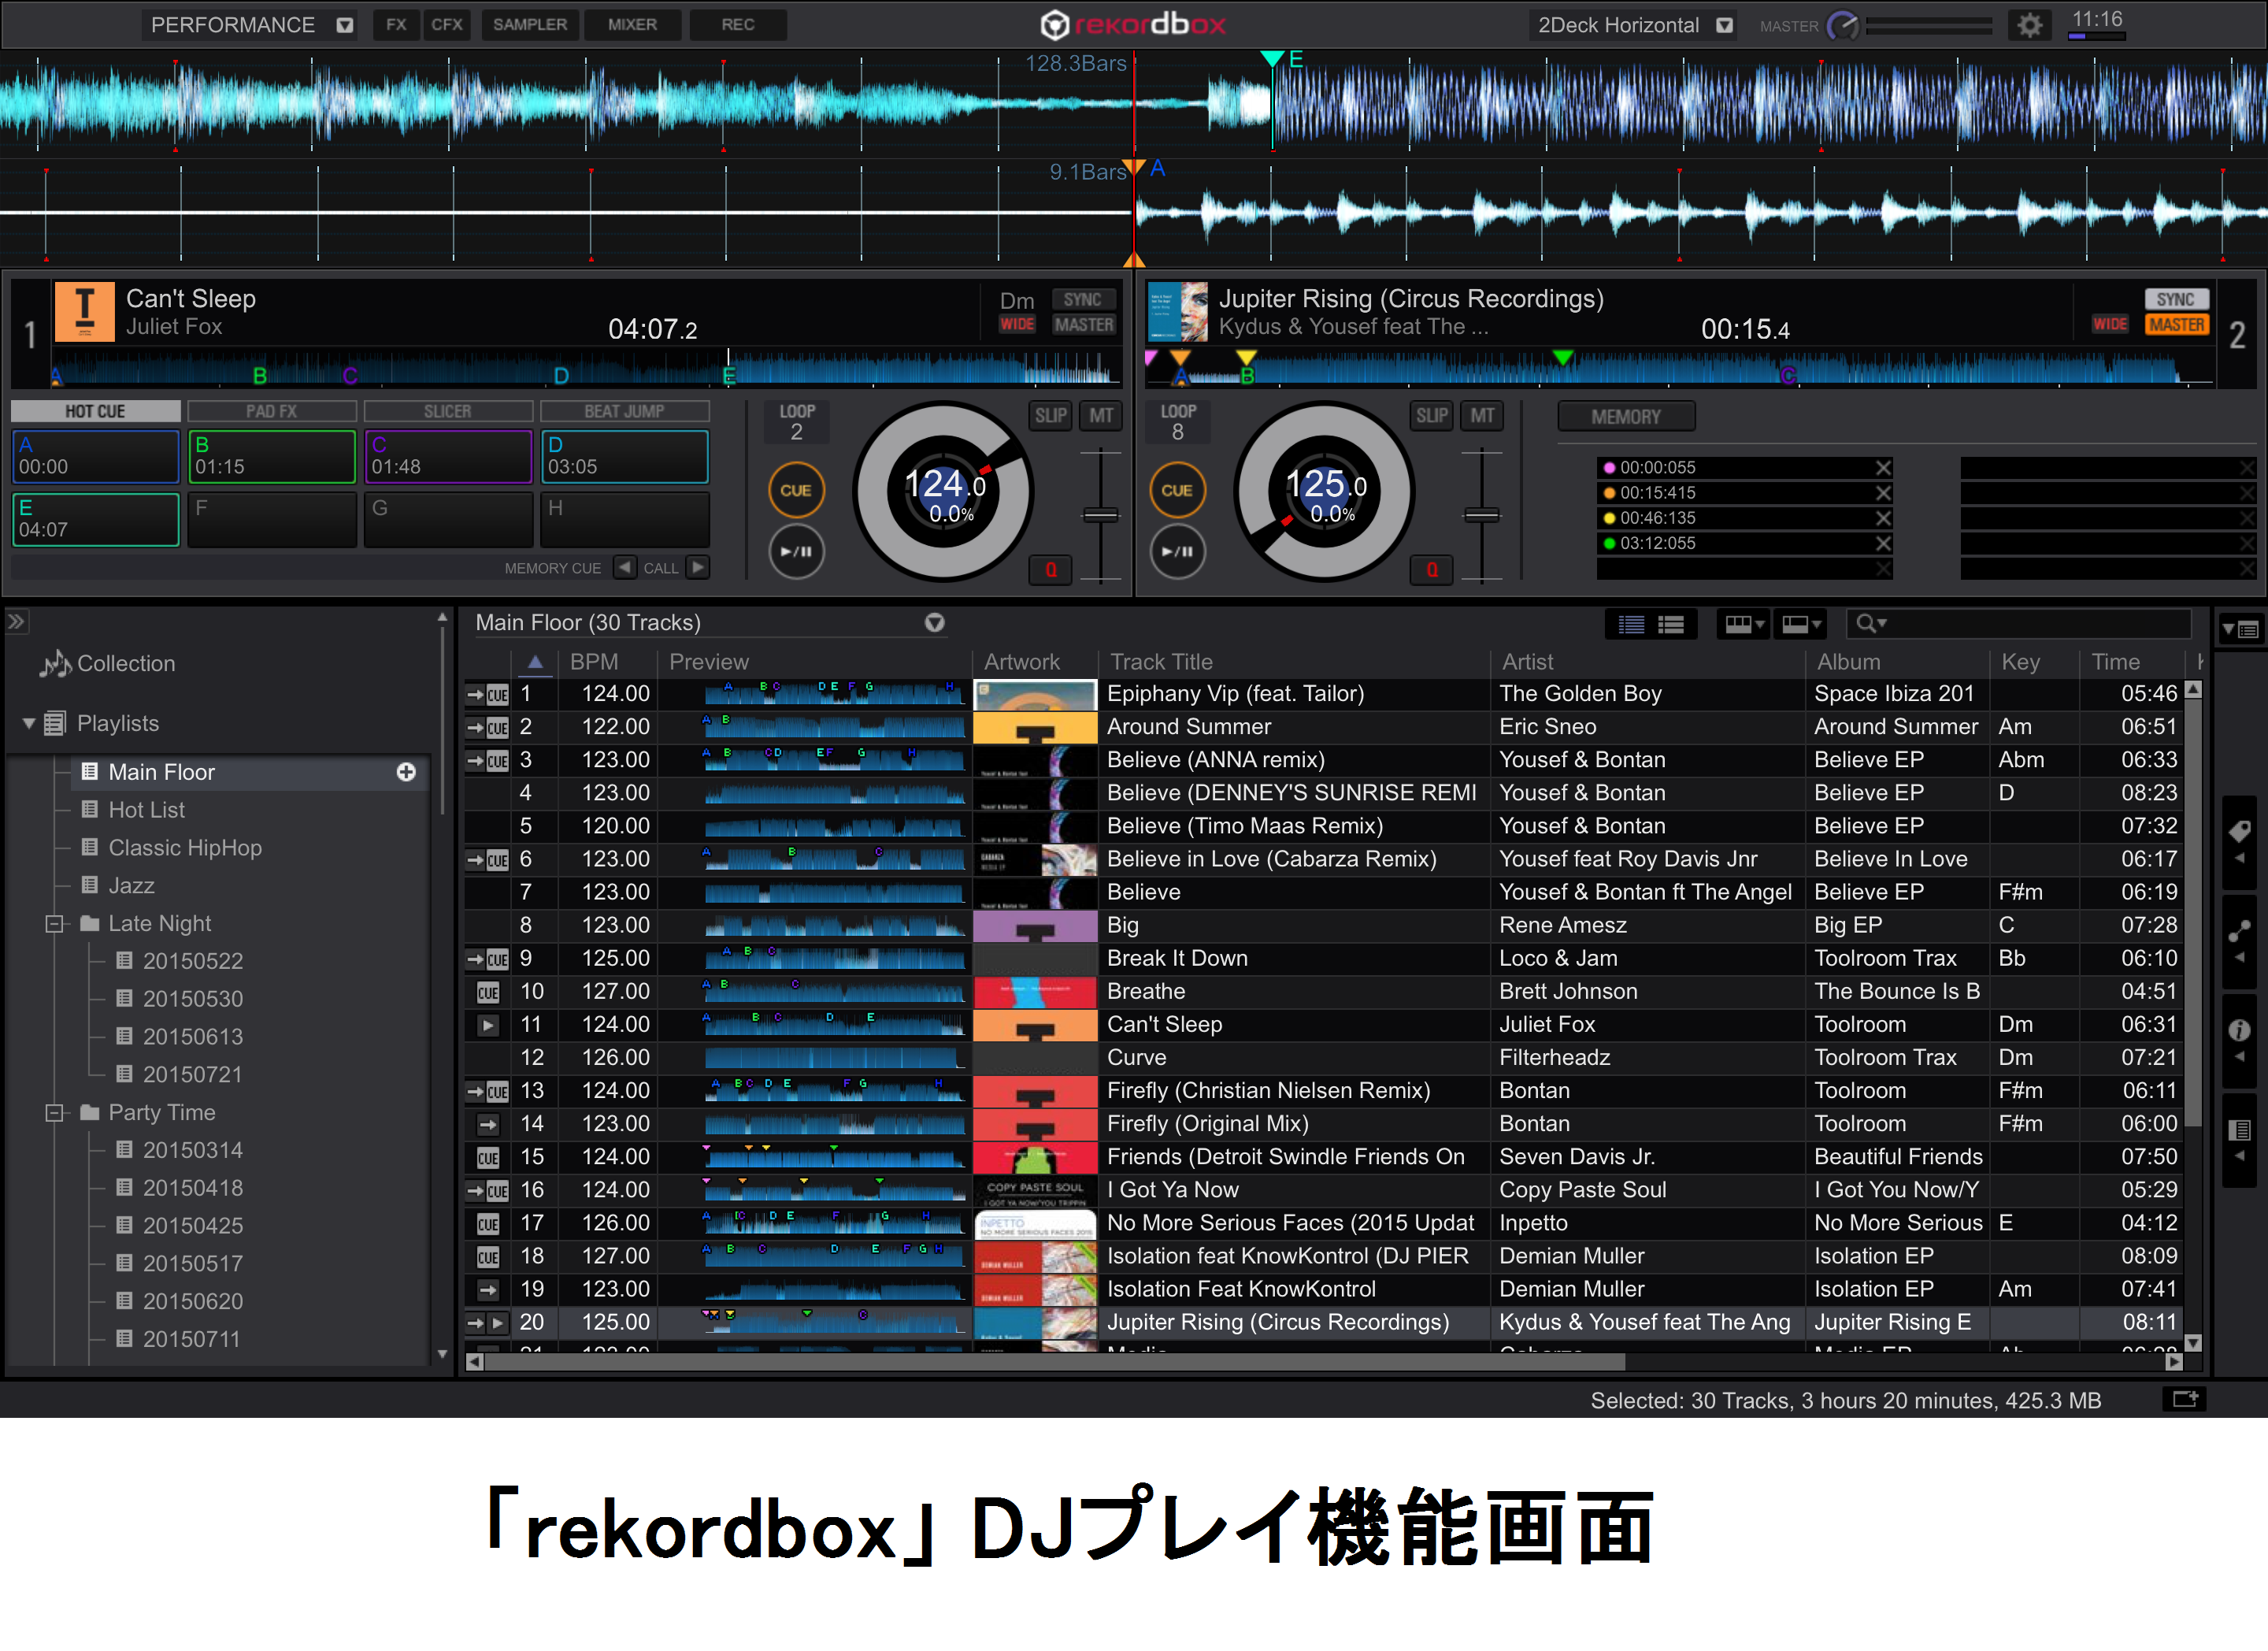Open the related tracks icon

[x=2239, y=931]
